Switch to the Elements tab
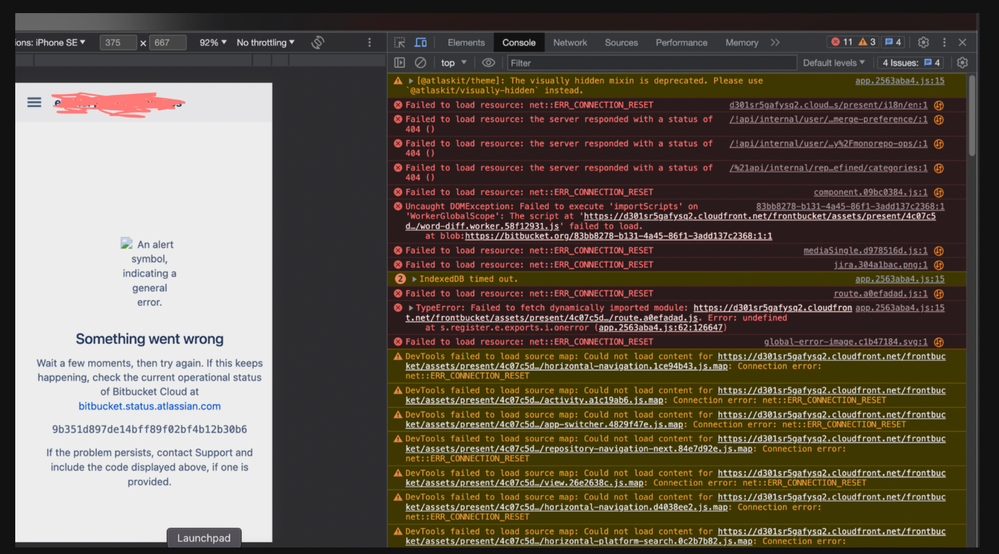 click(466, 43)
